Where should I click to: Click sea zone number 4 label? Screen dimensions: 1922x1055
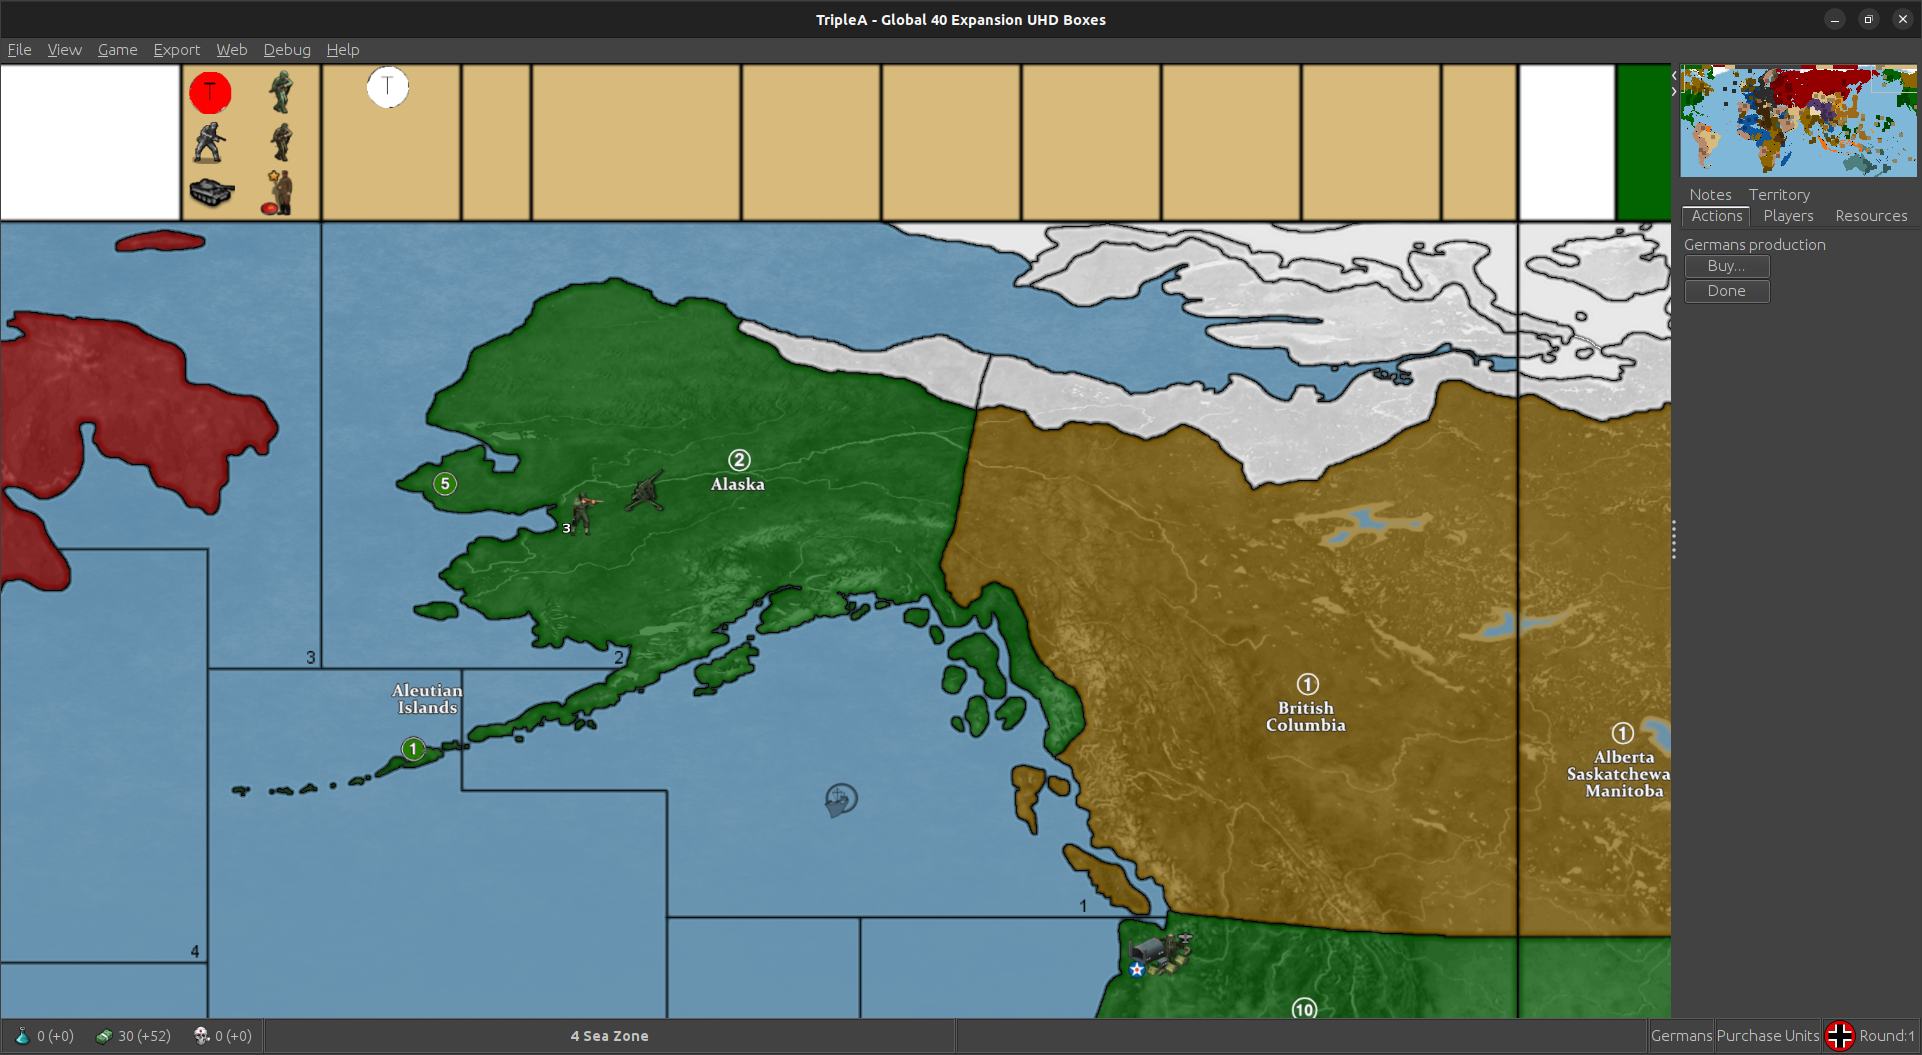195,952
